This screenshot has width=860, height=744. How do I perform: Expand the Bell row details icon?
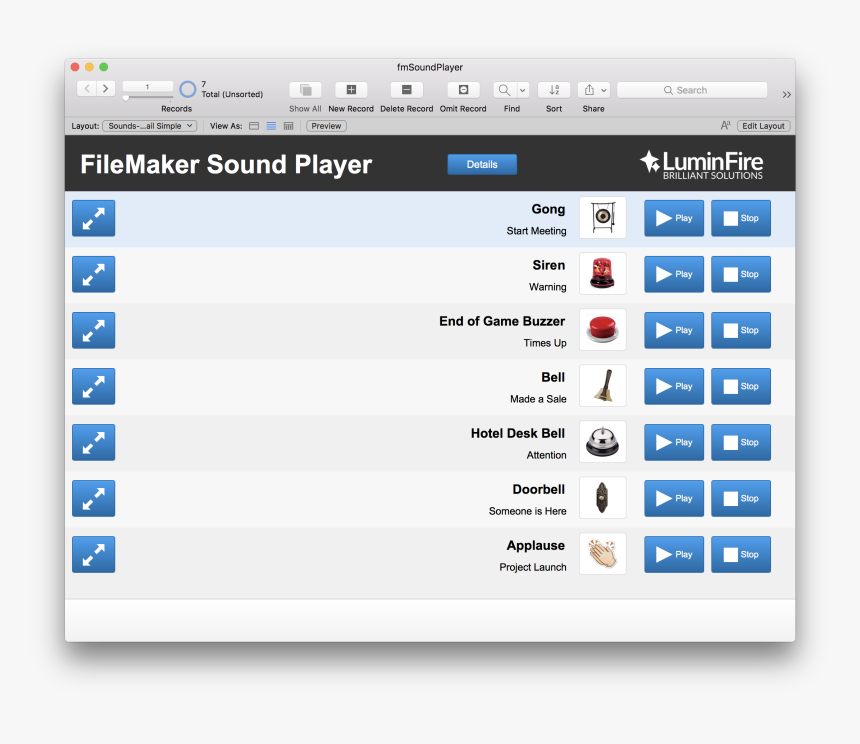(x=94, y=386)
